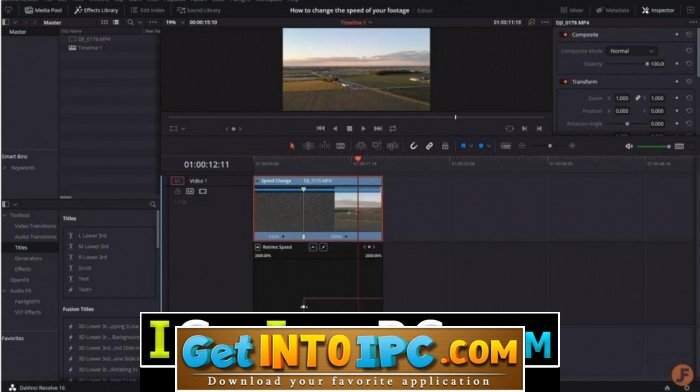Jump to last frame in viewer
This screenshot has width=700, height=392.
tap(378, 129)
